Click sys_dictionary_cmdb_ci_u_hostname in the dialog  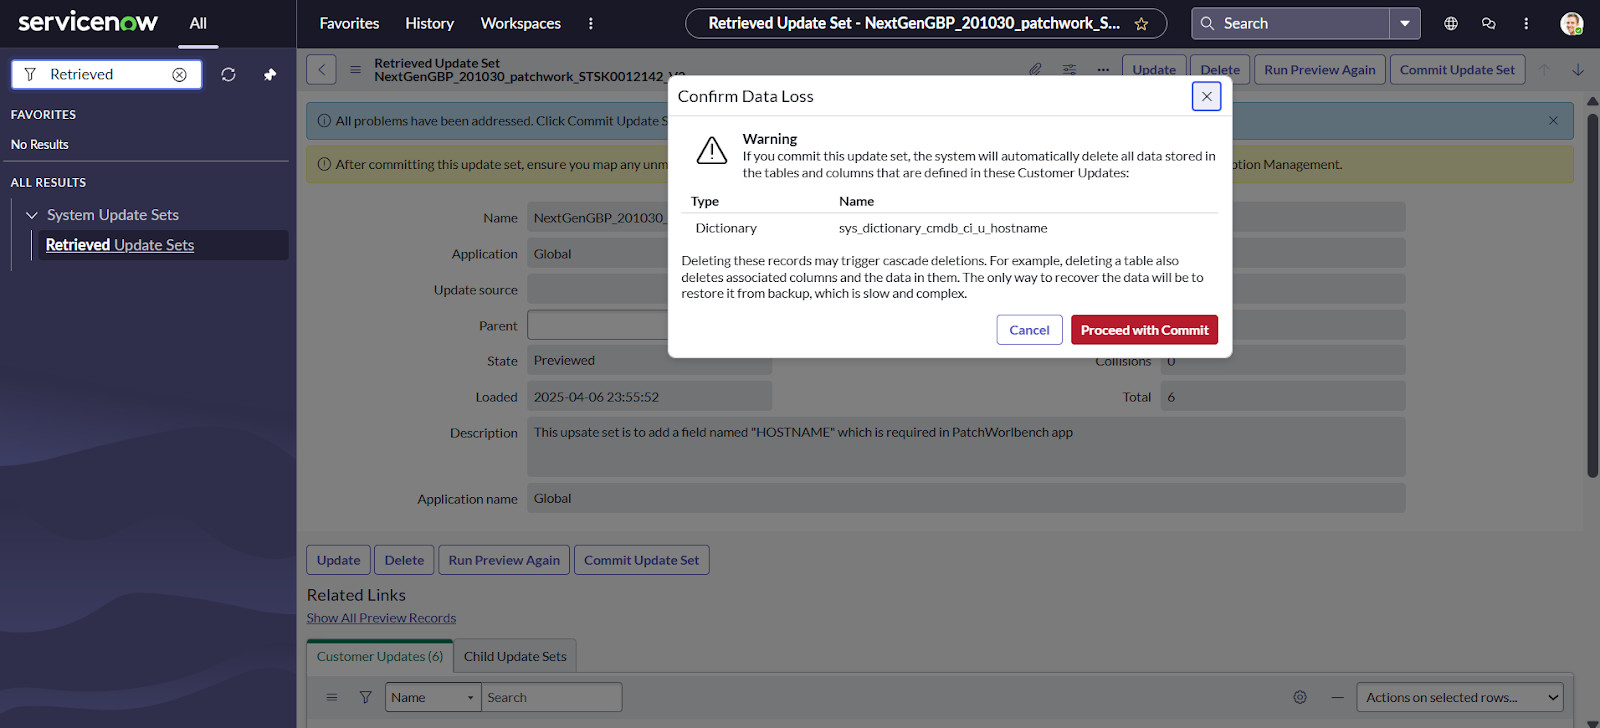[x=943, y=228]
